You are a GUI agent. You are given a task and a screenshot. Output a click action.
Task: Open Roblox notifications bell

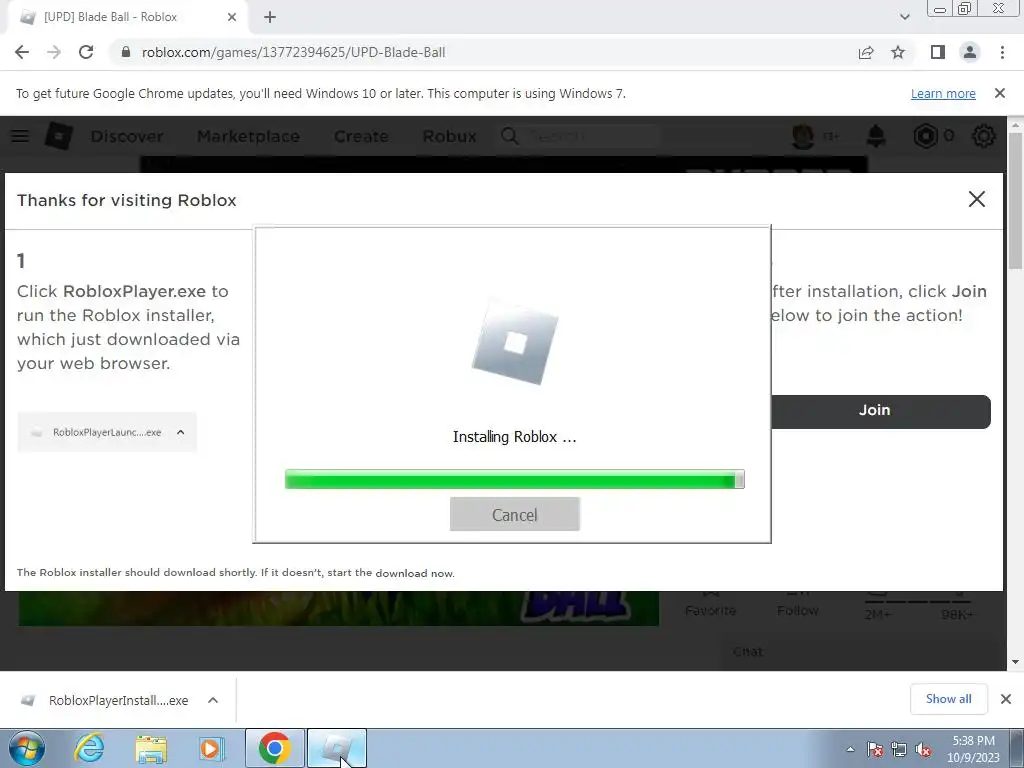(x=876, y=136)
